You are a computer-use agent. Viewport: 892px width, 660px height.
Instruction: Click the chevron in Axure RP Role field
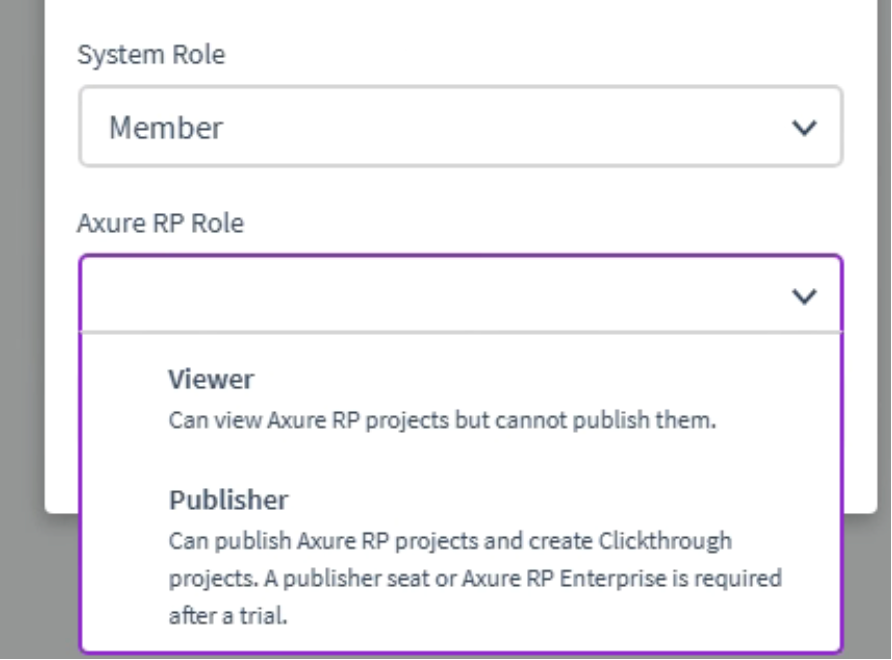pyautogui.click(x=804, y=296)
